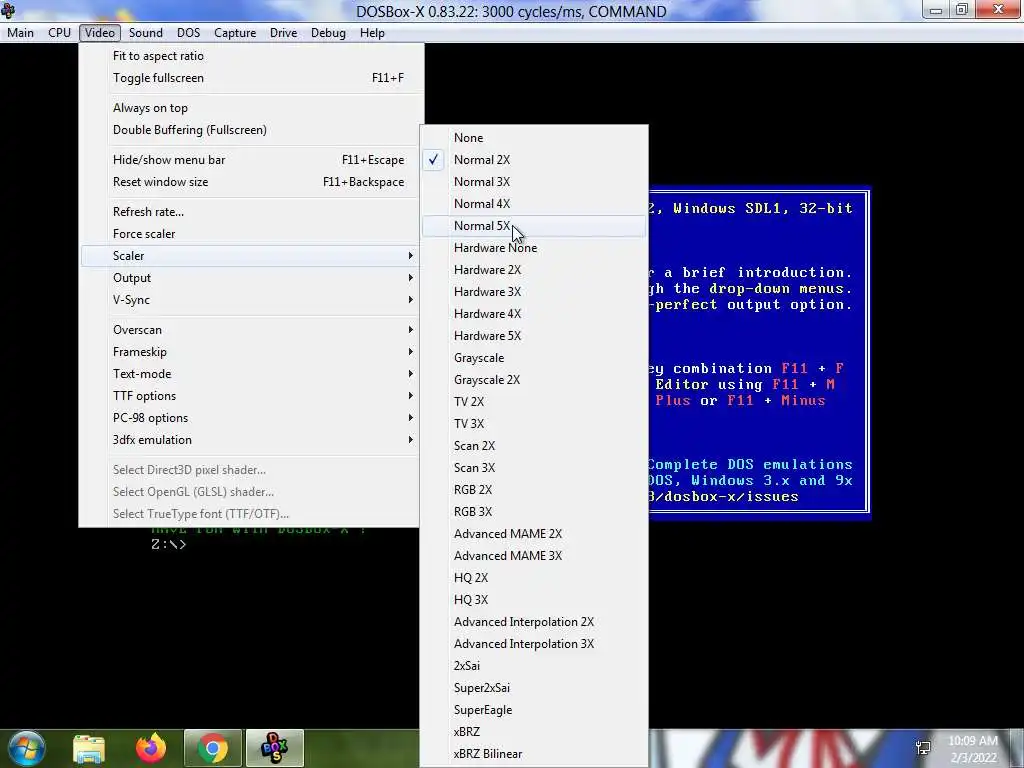Open the DOS menu
This screenshot has height=768, width=1024.
pos(189,33)
